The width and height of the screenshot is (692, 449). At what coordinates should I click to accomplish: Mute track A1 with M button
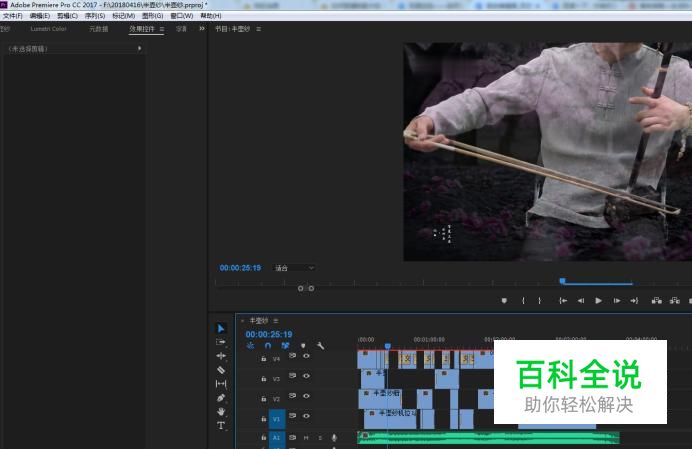(x=306, y=438)
